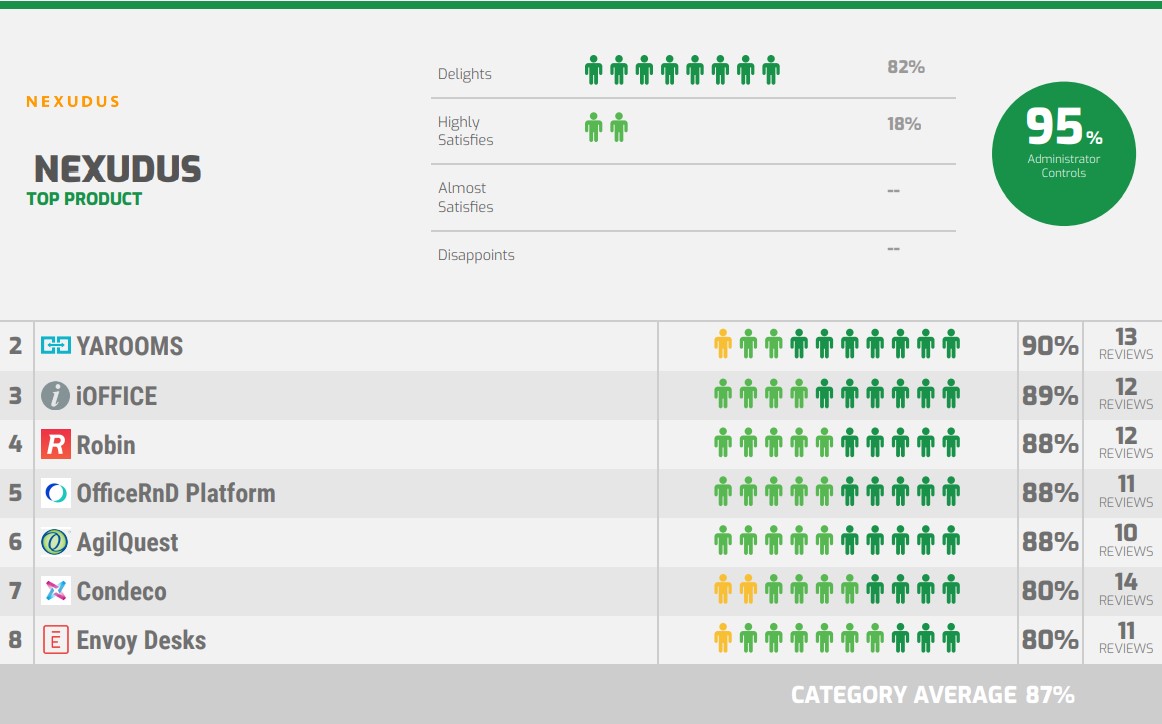Select the "Almost Satisfies" label

(465, 197)
